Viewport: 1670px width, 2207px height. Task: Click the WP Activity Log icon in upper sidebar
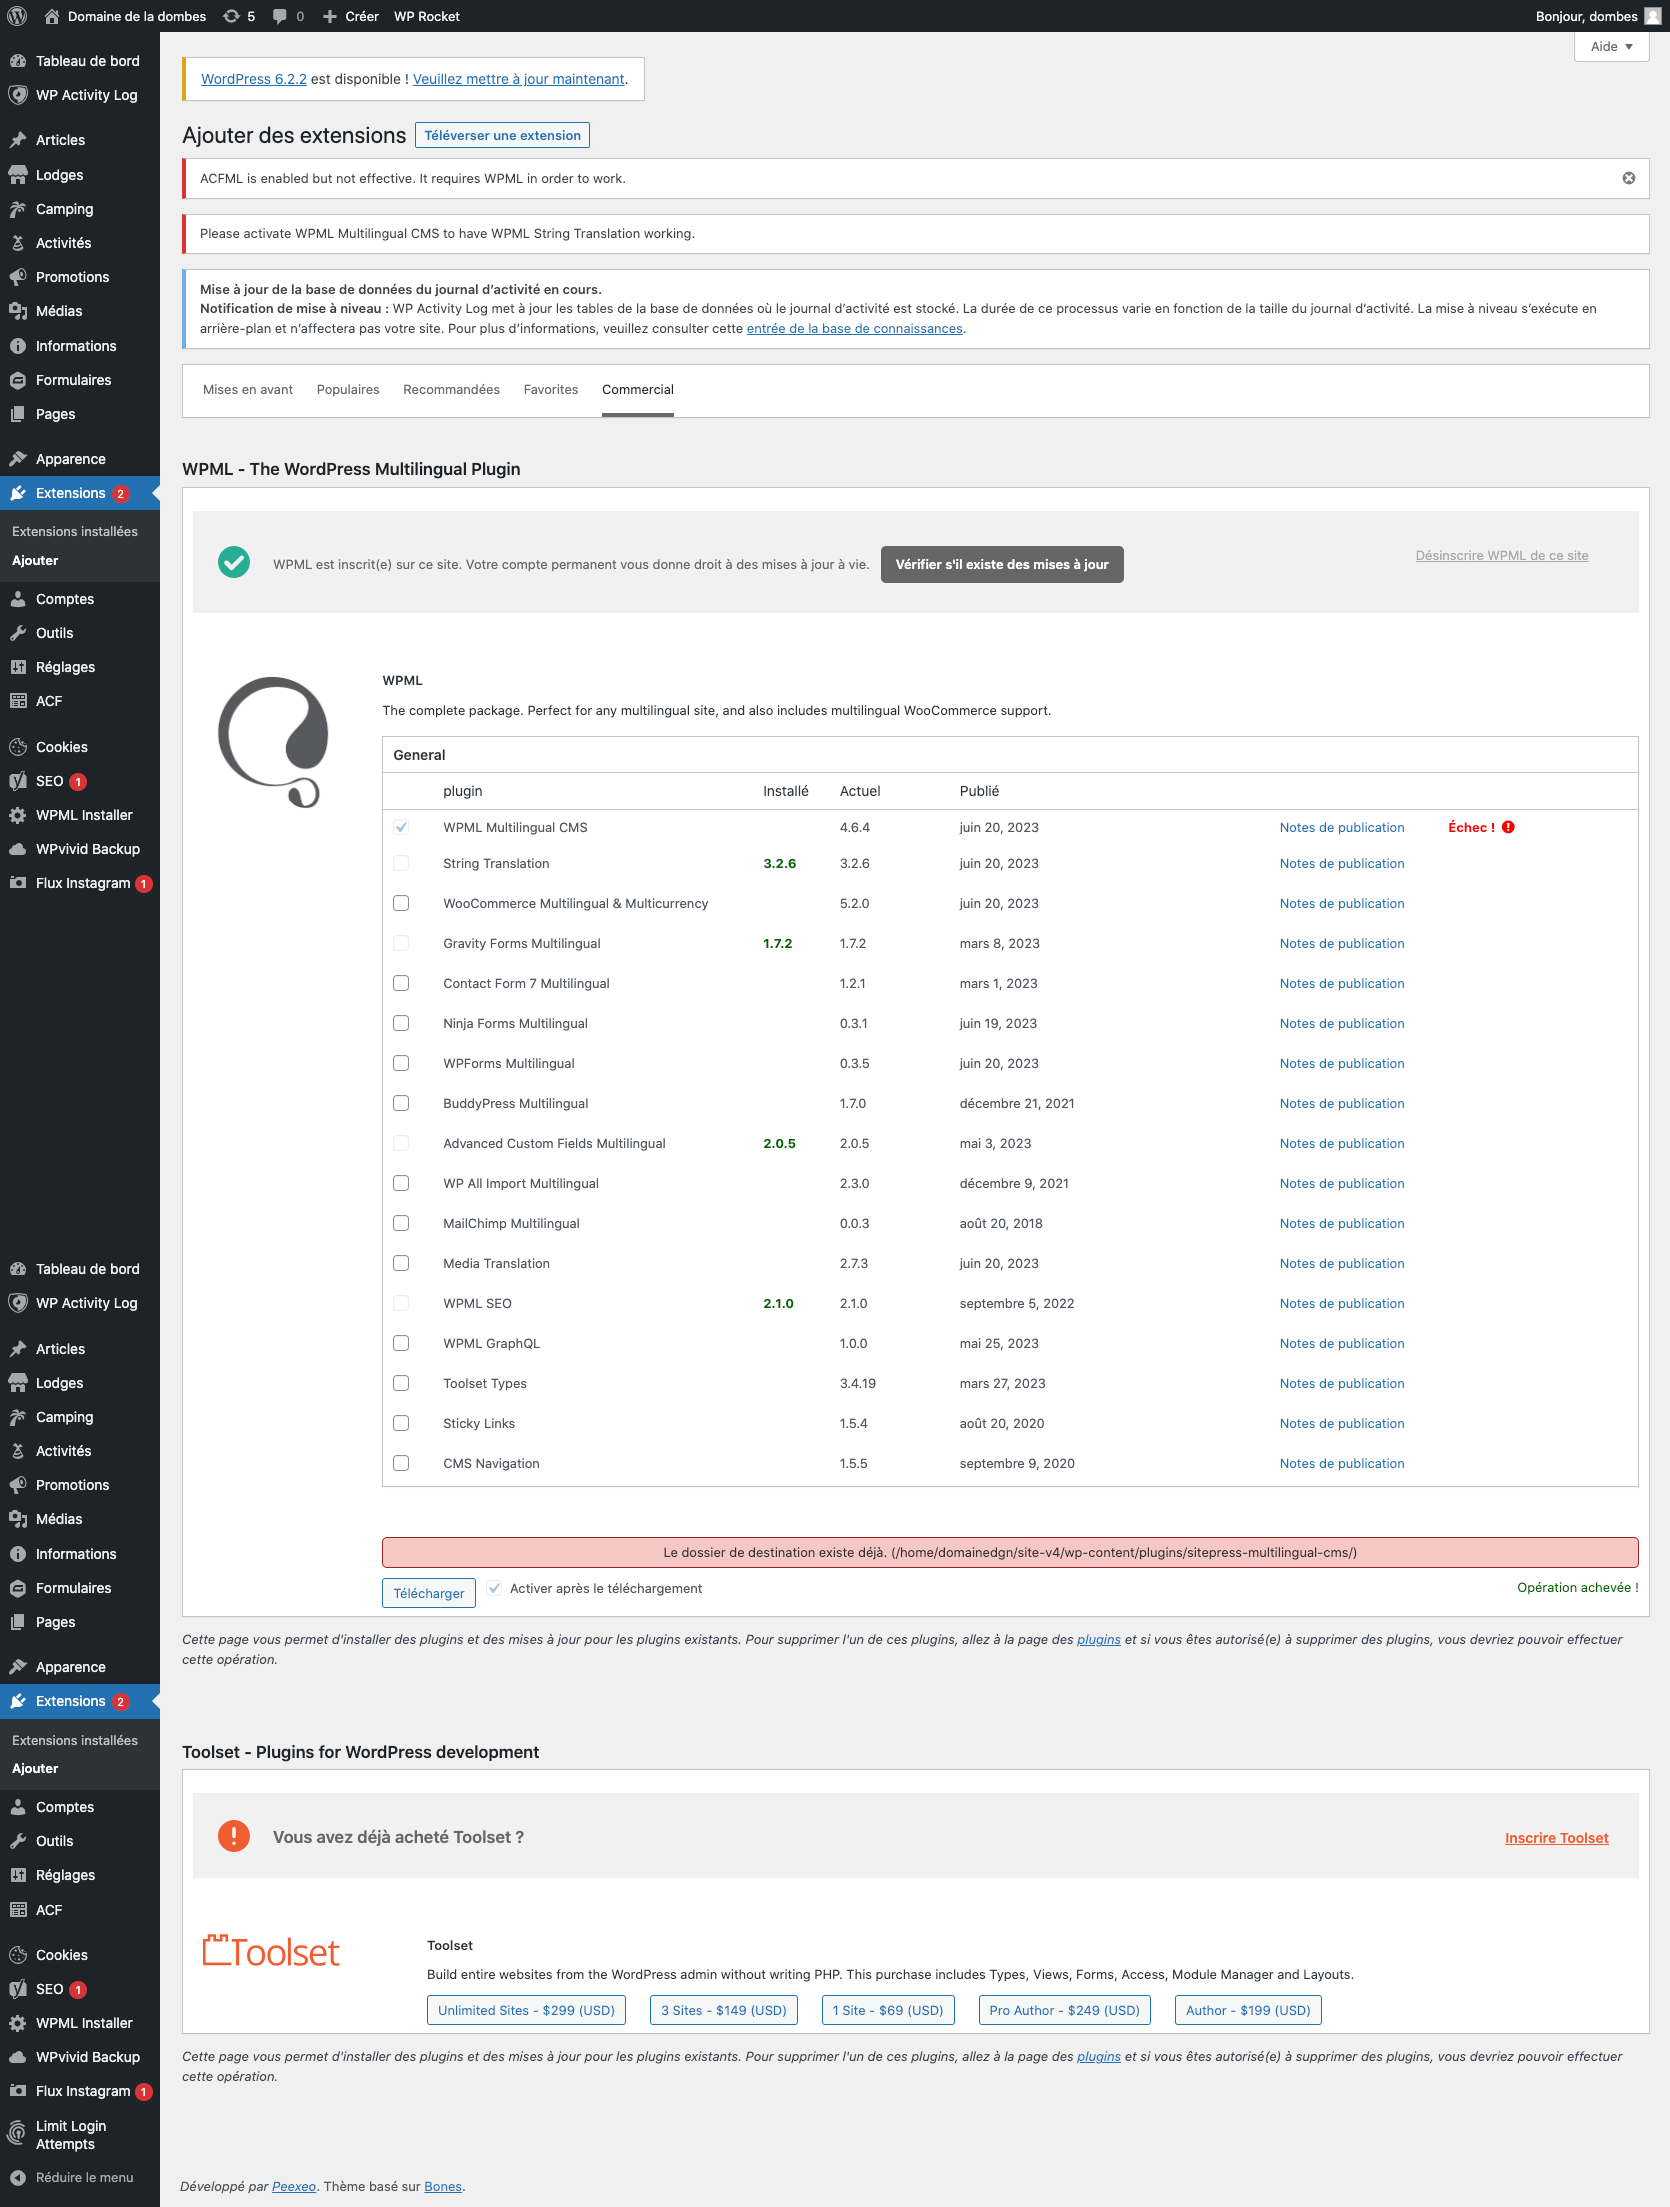pyautogui.click(x=18, y=95)
